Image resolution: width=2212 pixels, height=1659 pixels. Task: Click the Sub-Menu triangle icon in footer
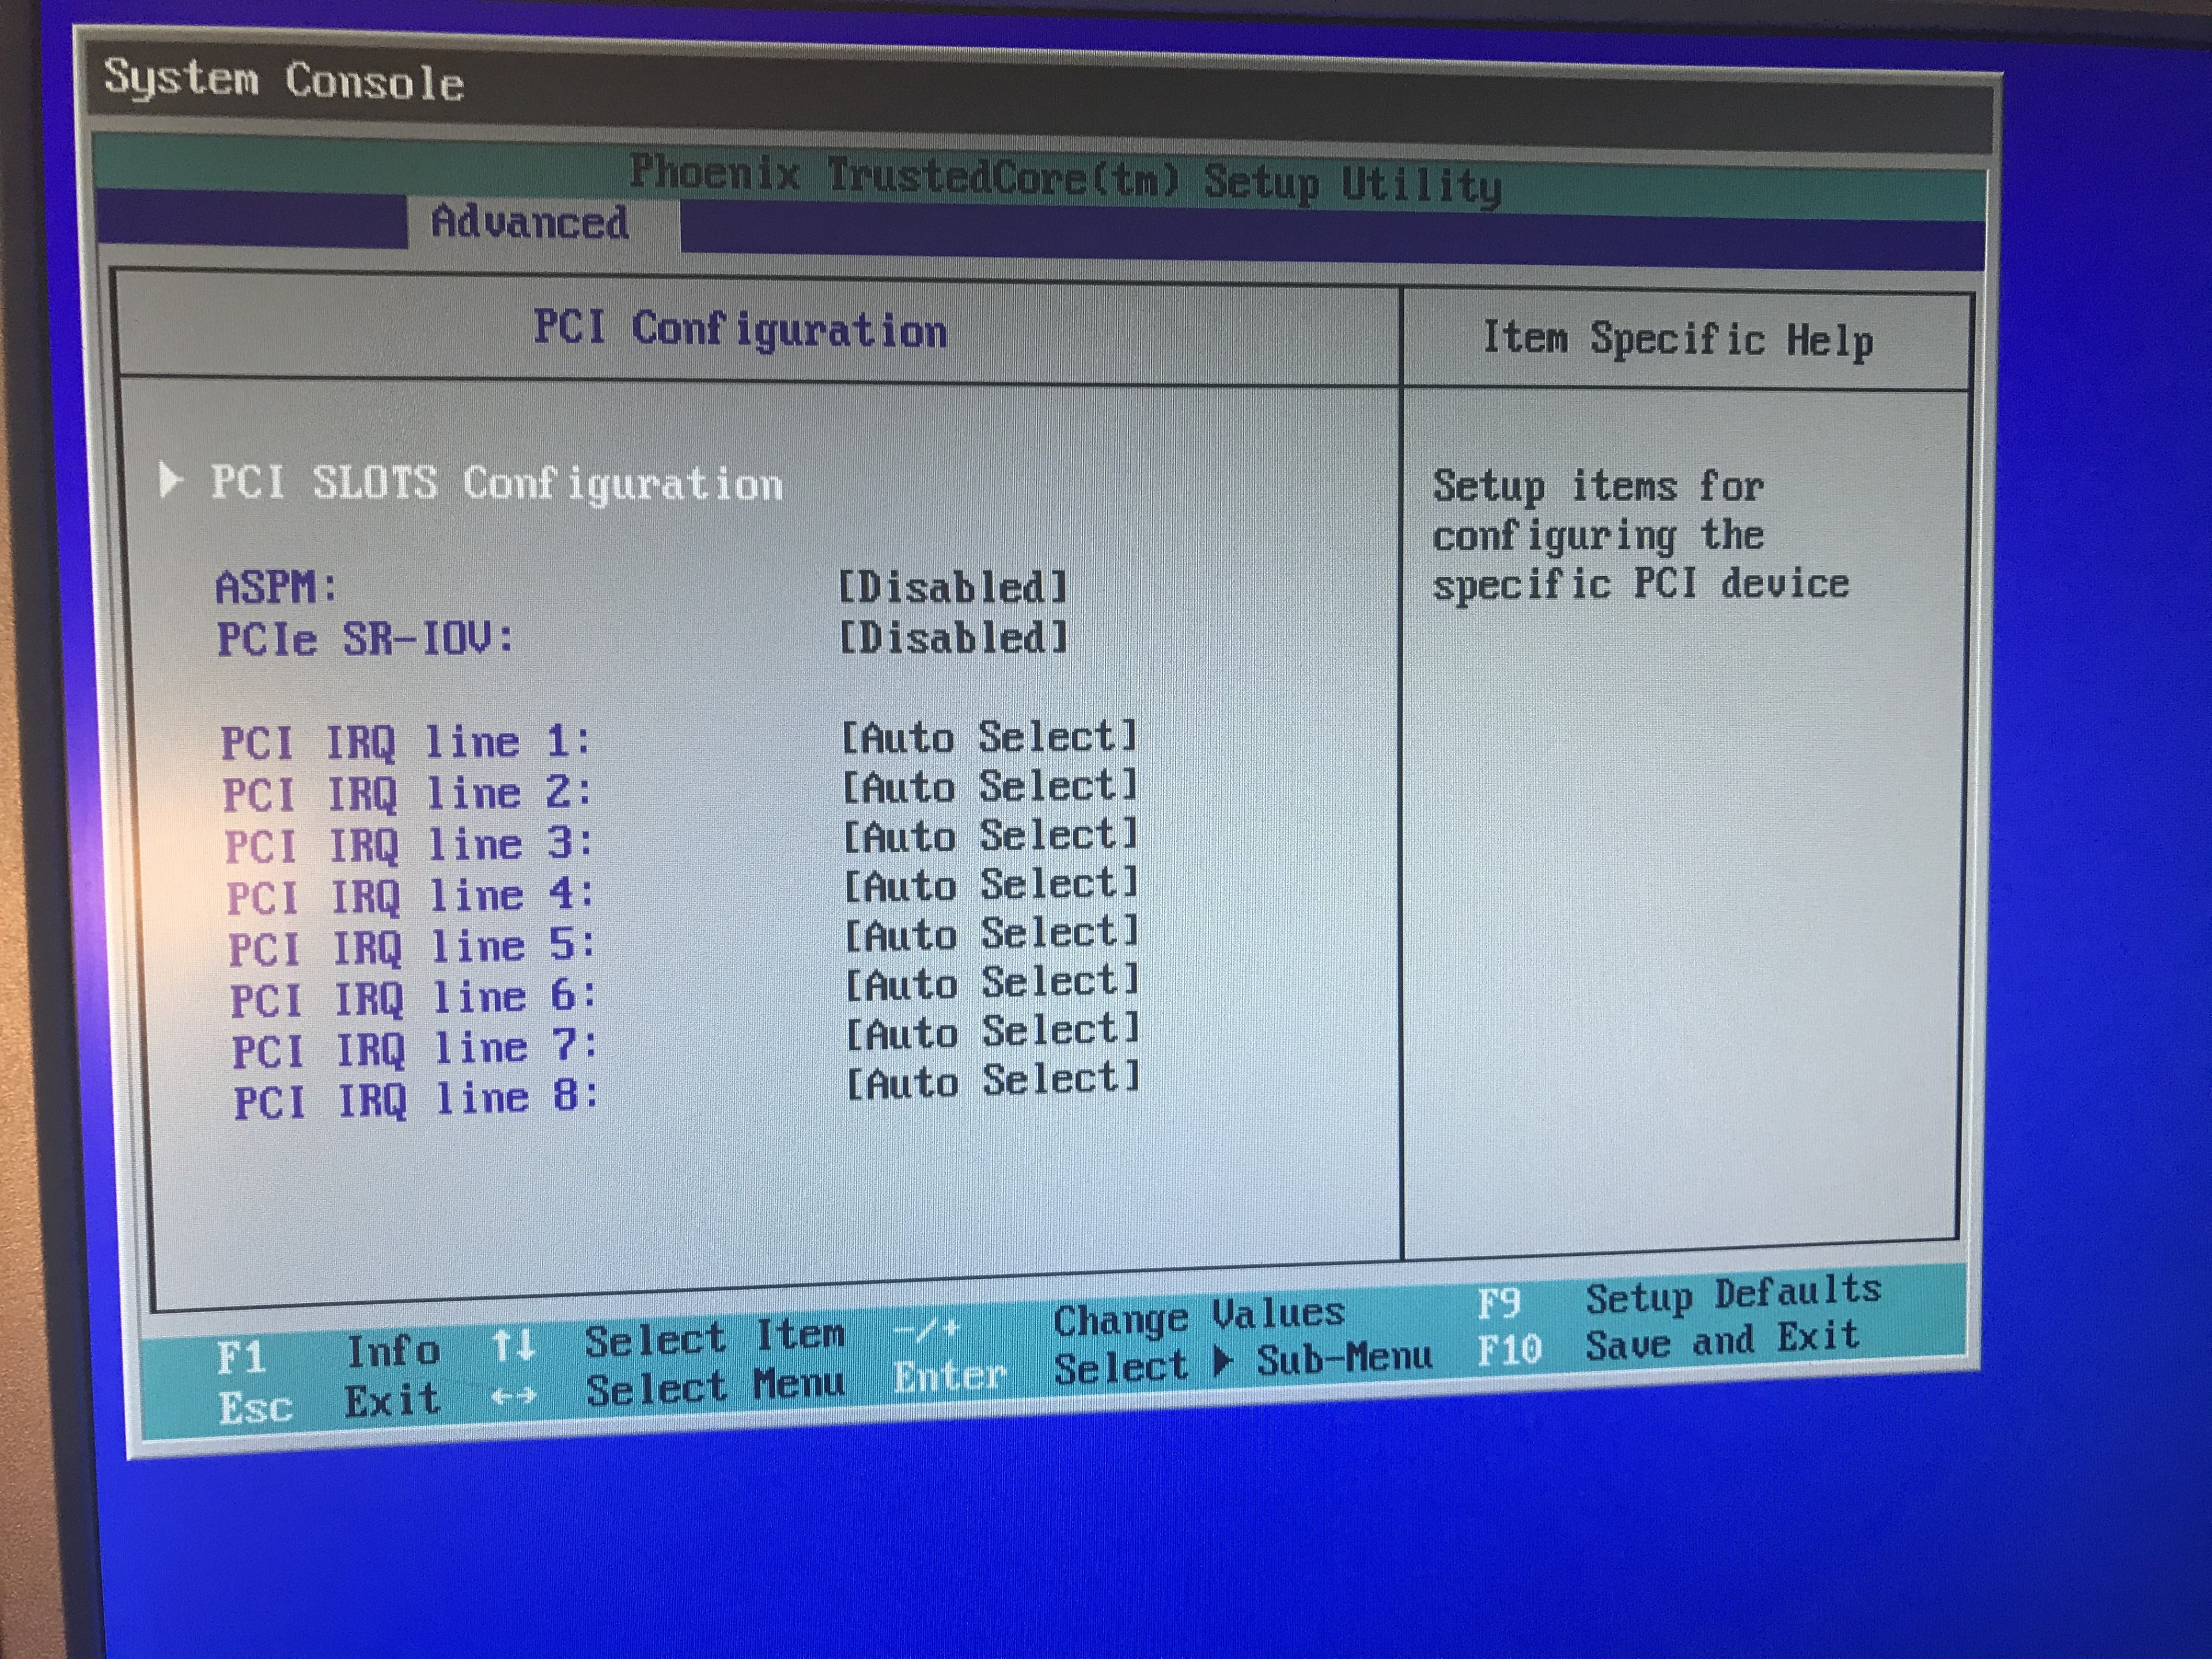pos(1221,1362)
